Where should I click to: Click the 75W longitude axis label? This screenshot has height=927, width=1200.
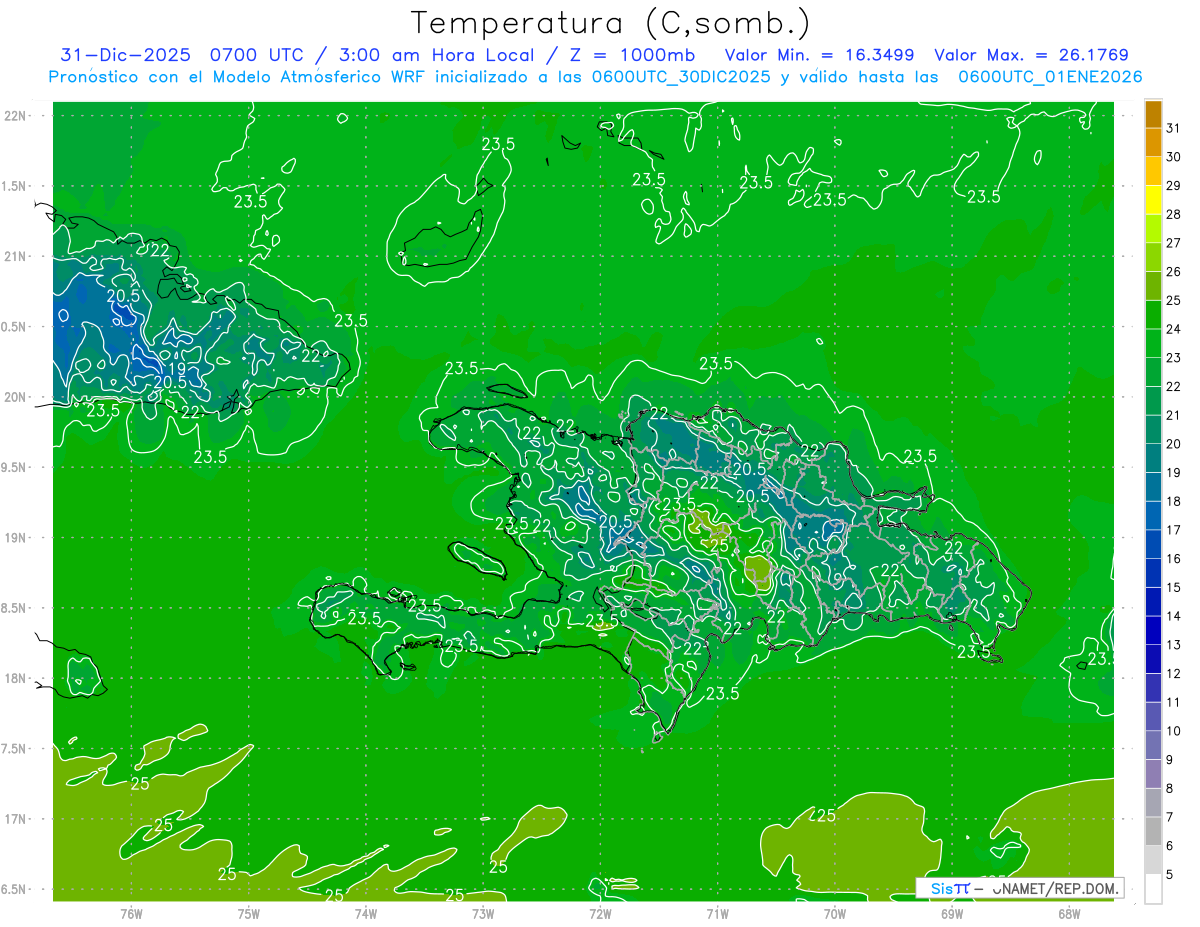coord(249,913)
